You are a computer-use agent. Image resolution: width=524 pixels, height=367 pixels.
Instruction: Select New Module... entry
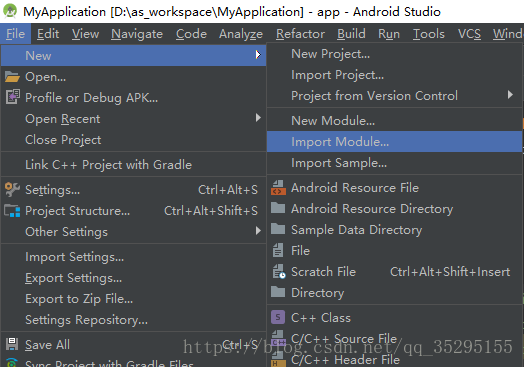point(394,121)
